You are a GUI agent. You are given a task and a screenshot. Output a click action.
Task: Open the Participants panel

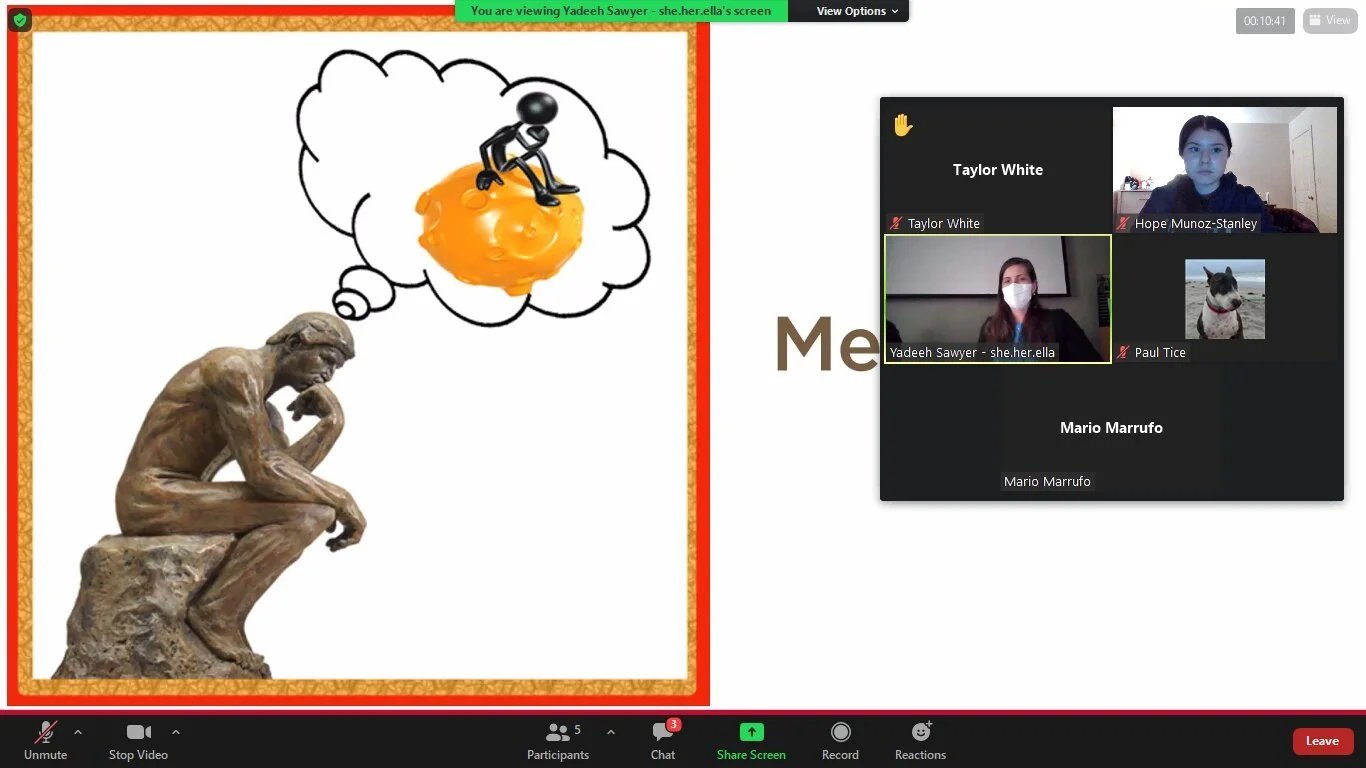[x=558, y=741]
